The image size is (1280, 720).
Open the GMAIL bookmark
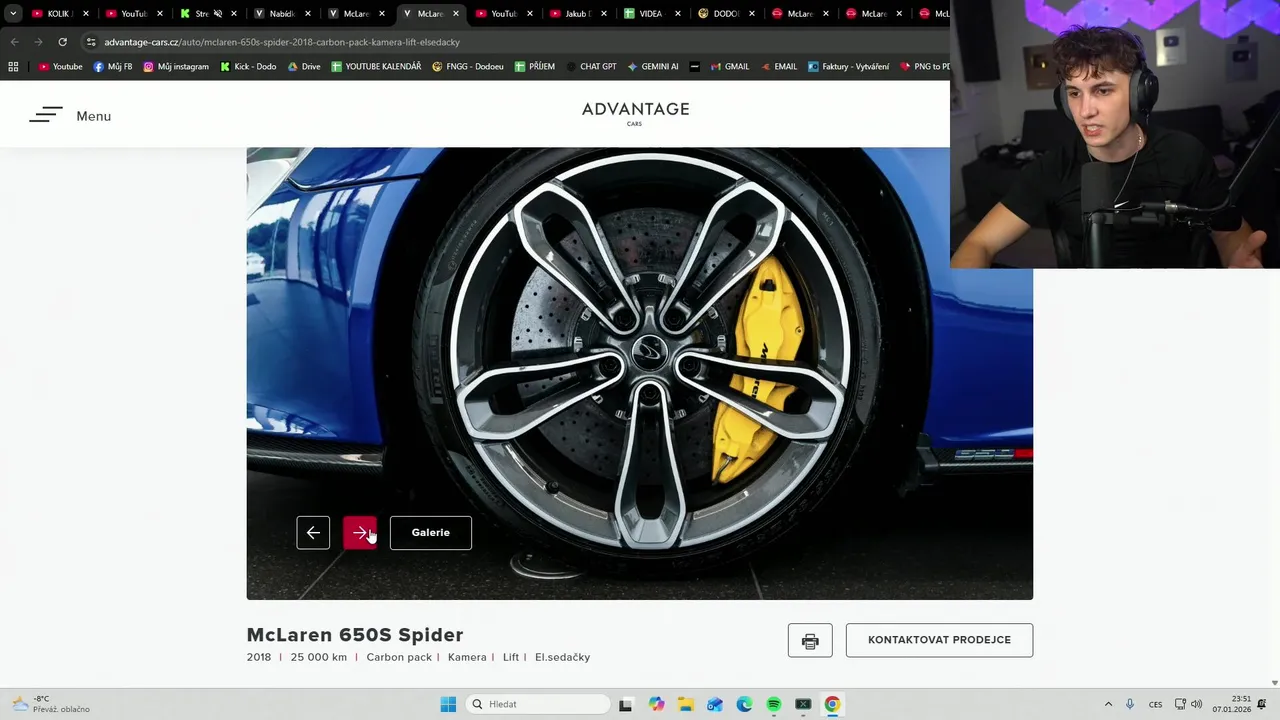coord(729,66)
